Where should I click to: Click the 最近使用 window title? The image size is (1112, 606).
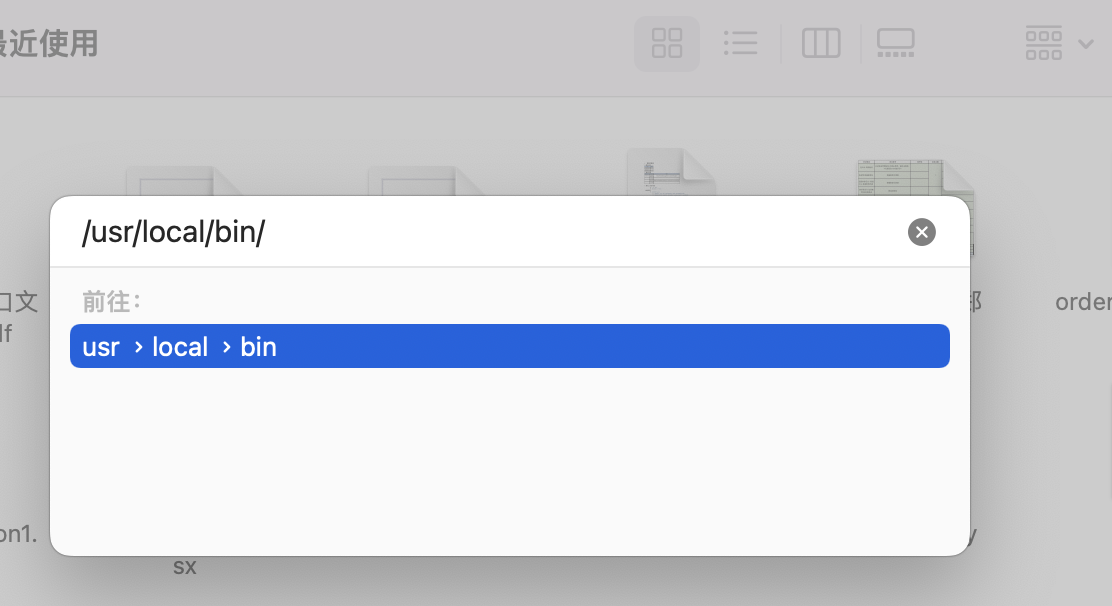(x=49, y=43)
